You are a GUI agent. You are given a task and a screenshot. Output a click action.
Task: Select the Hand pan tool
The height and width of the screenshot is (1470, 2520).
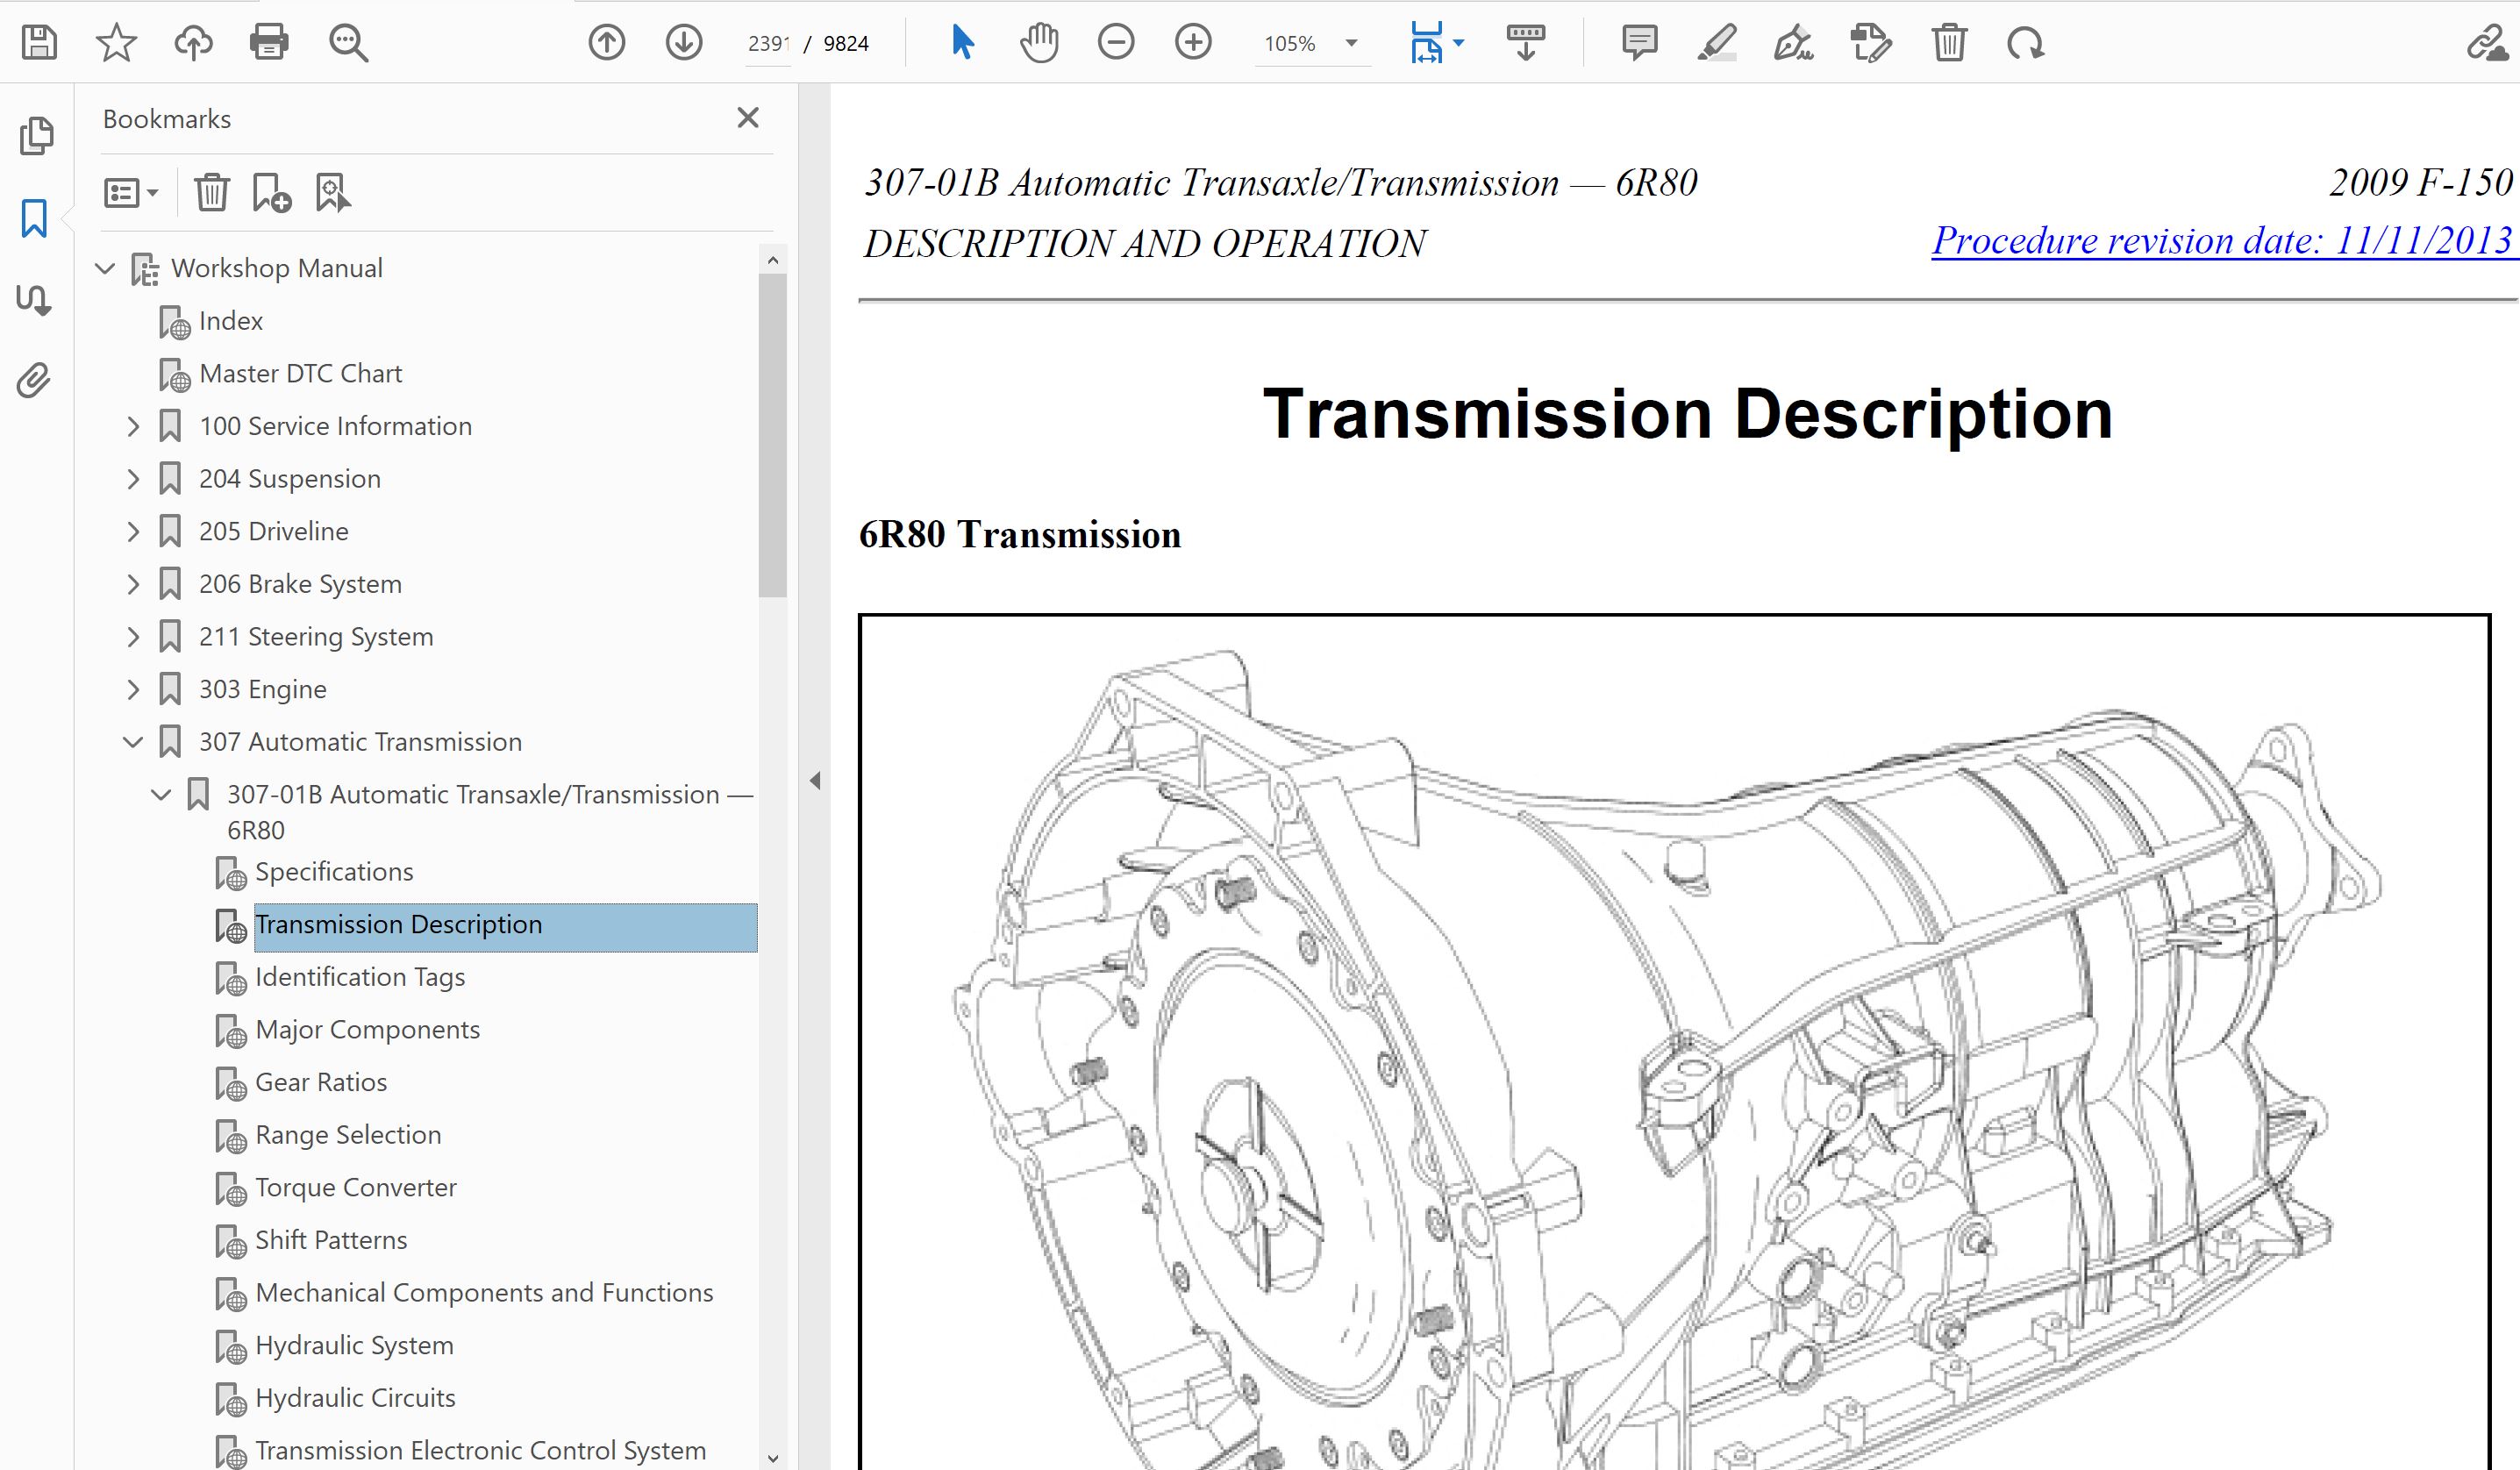point(1039,43)
